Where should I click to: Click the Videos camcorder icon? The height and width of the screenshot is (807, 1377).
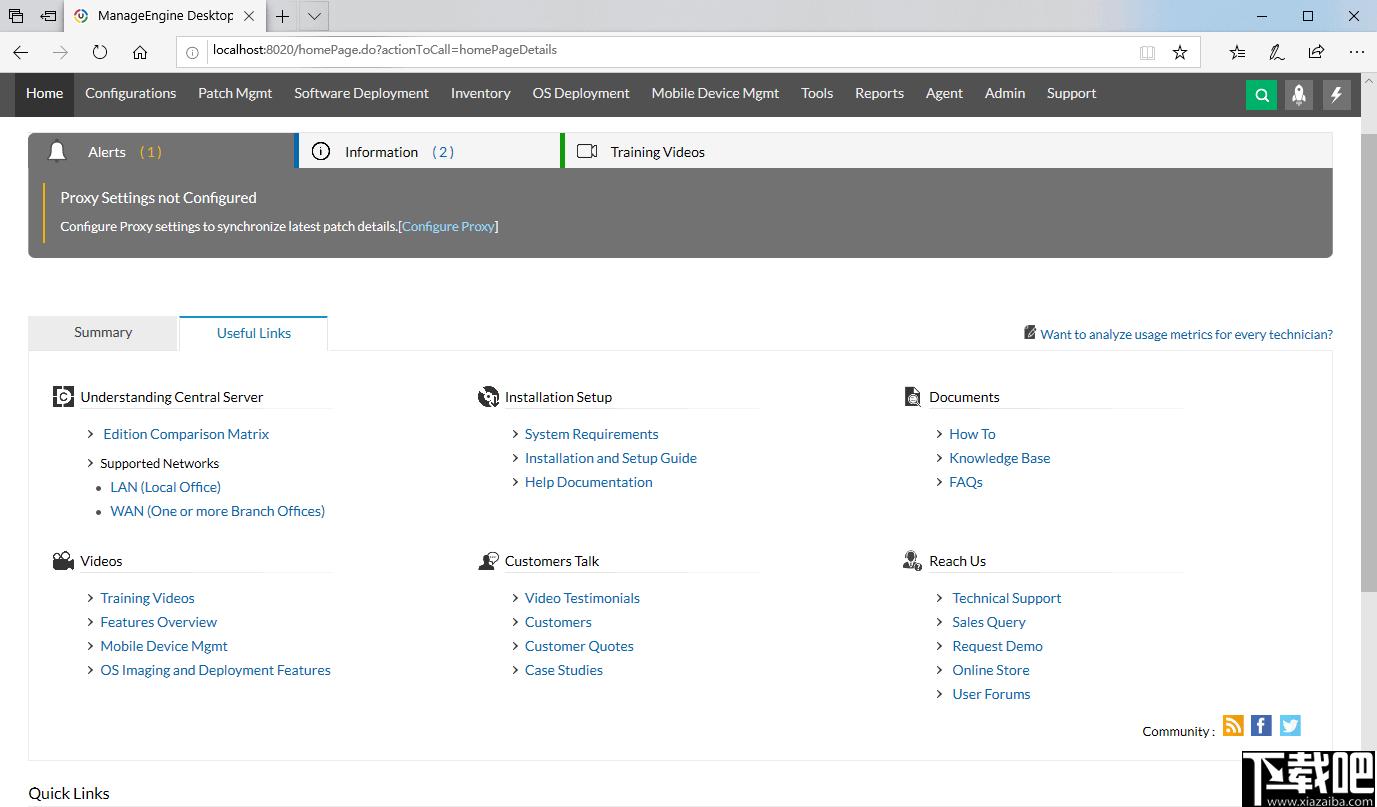[63, 561]
